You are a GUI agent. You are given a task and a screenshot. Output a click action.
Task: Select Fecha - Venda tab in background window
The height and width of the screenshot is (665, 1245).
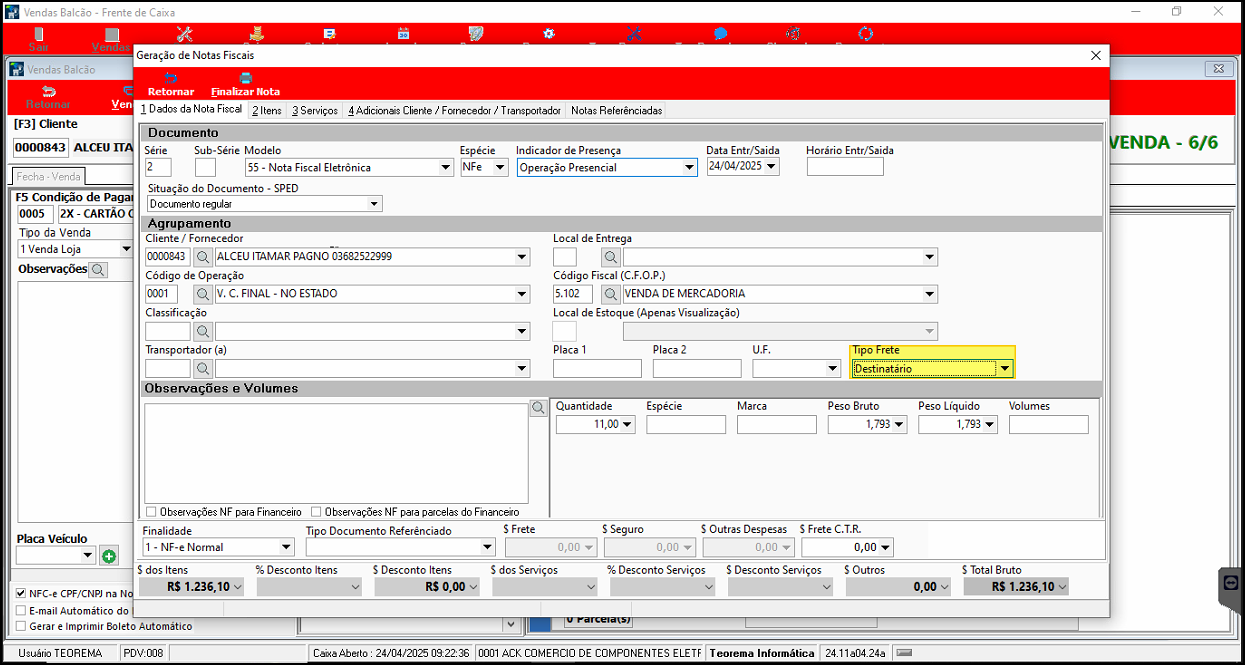48,176
